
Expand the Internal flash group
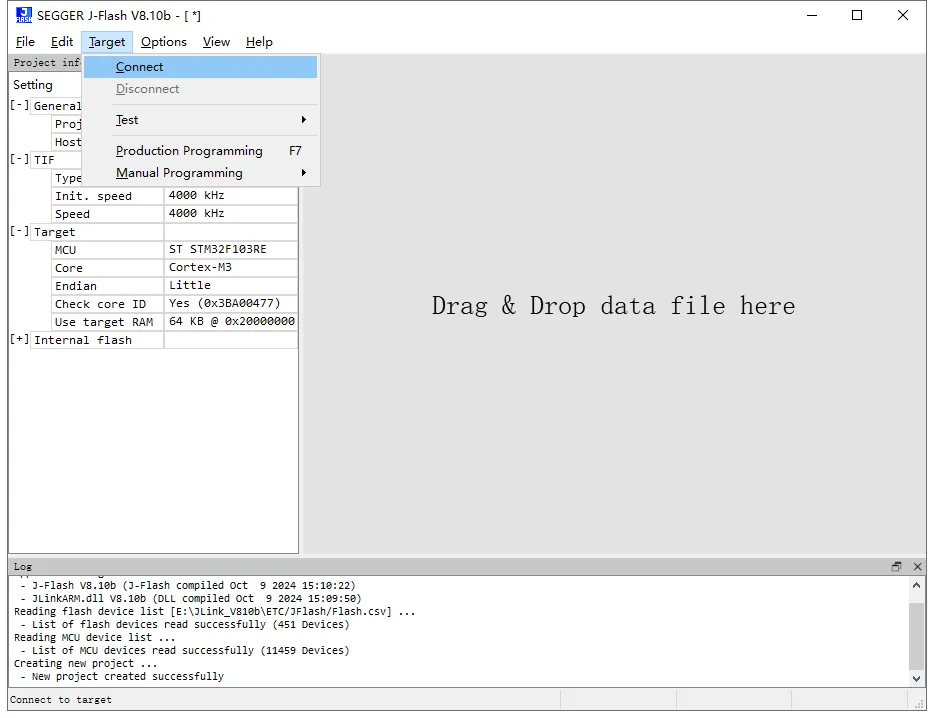point(19,339)
